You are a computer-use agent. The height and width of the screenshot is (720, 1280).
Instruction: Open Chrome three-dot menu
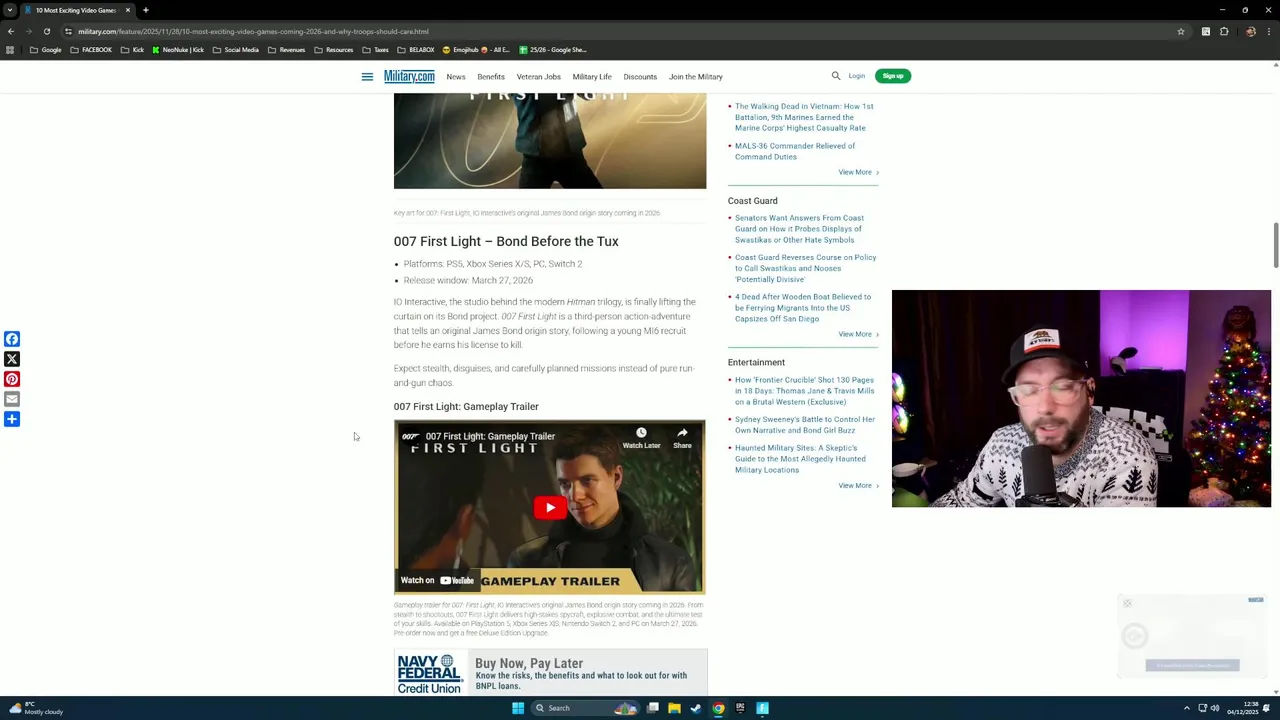coord(1269,31)
